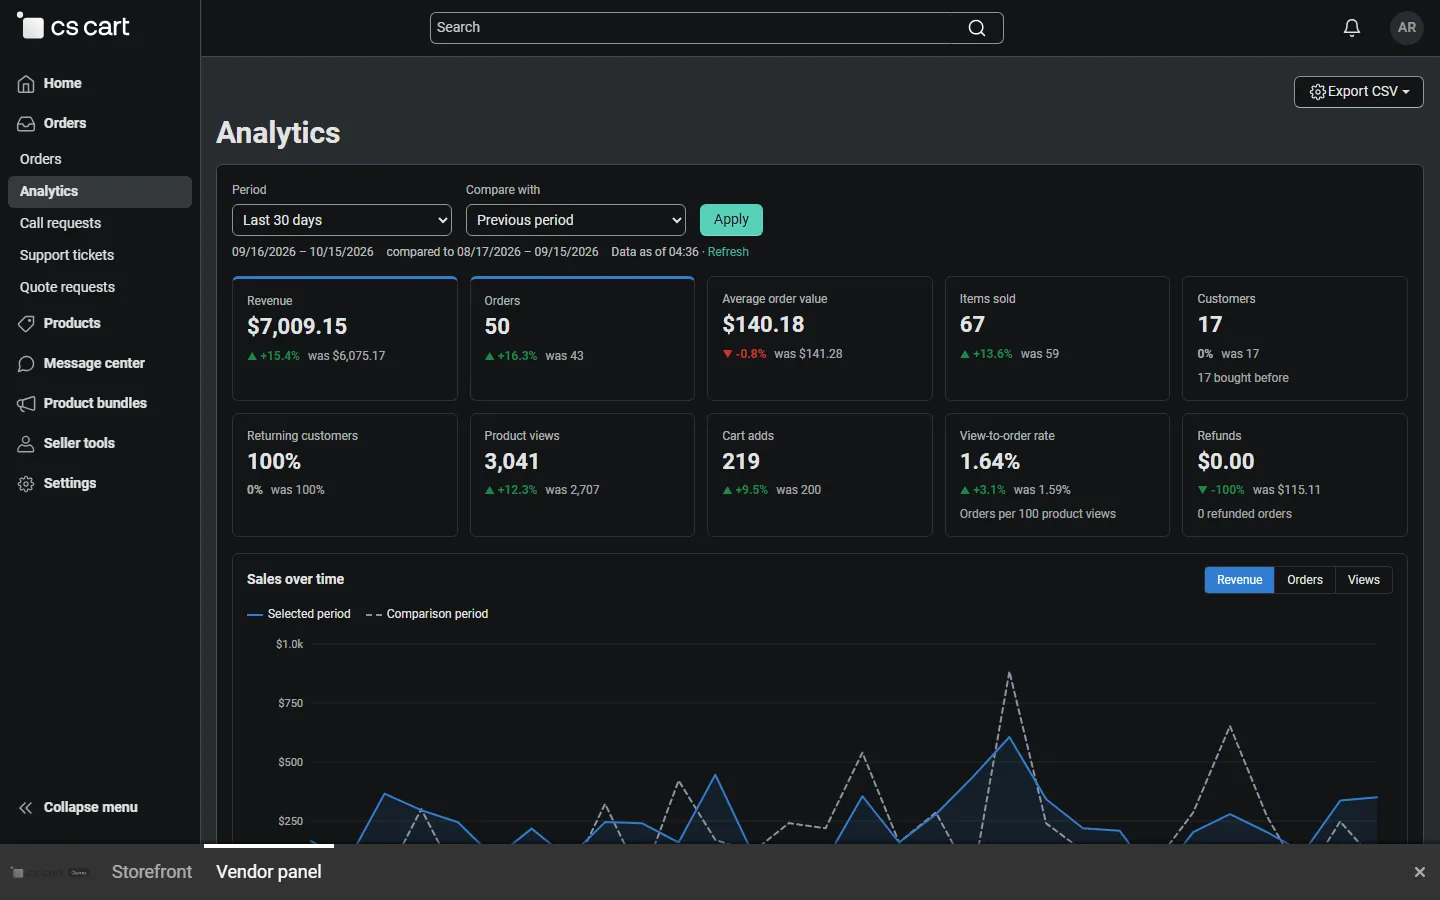The width and height of the screenshot is (1440, 900).
Task: Open the Period dropdown
Action: (342, 220)
